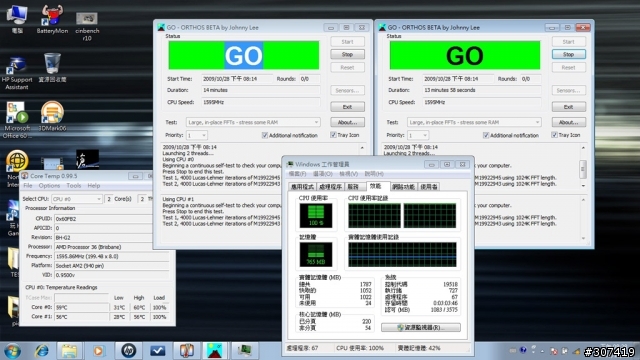Click the left ORTHOS window title icon
The width and height of the screenshot is (640, 360).
[161, 27]
